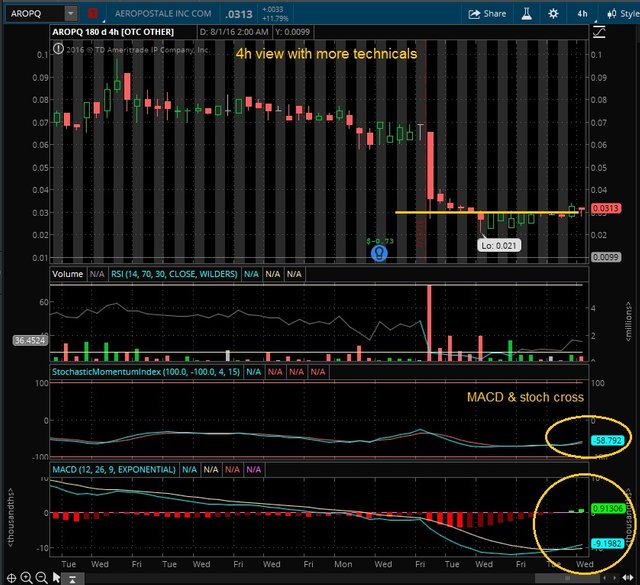Click the AEROPOSTALE INC COM company name

pos(163,13)
